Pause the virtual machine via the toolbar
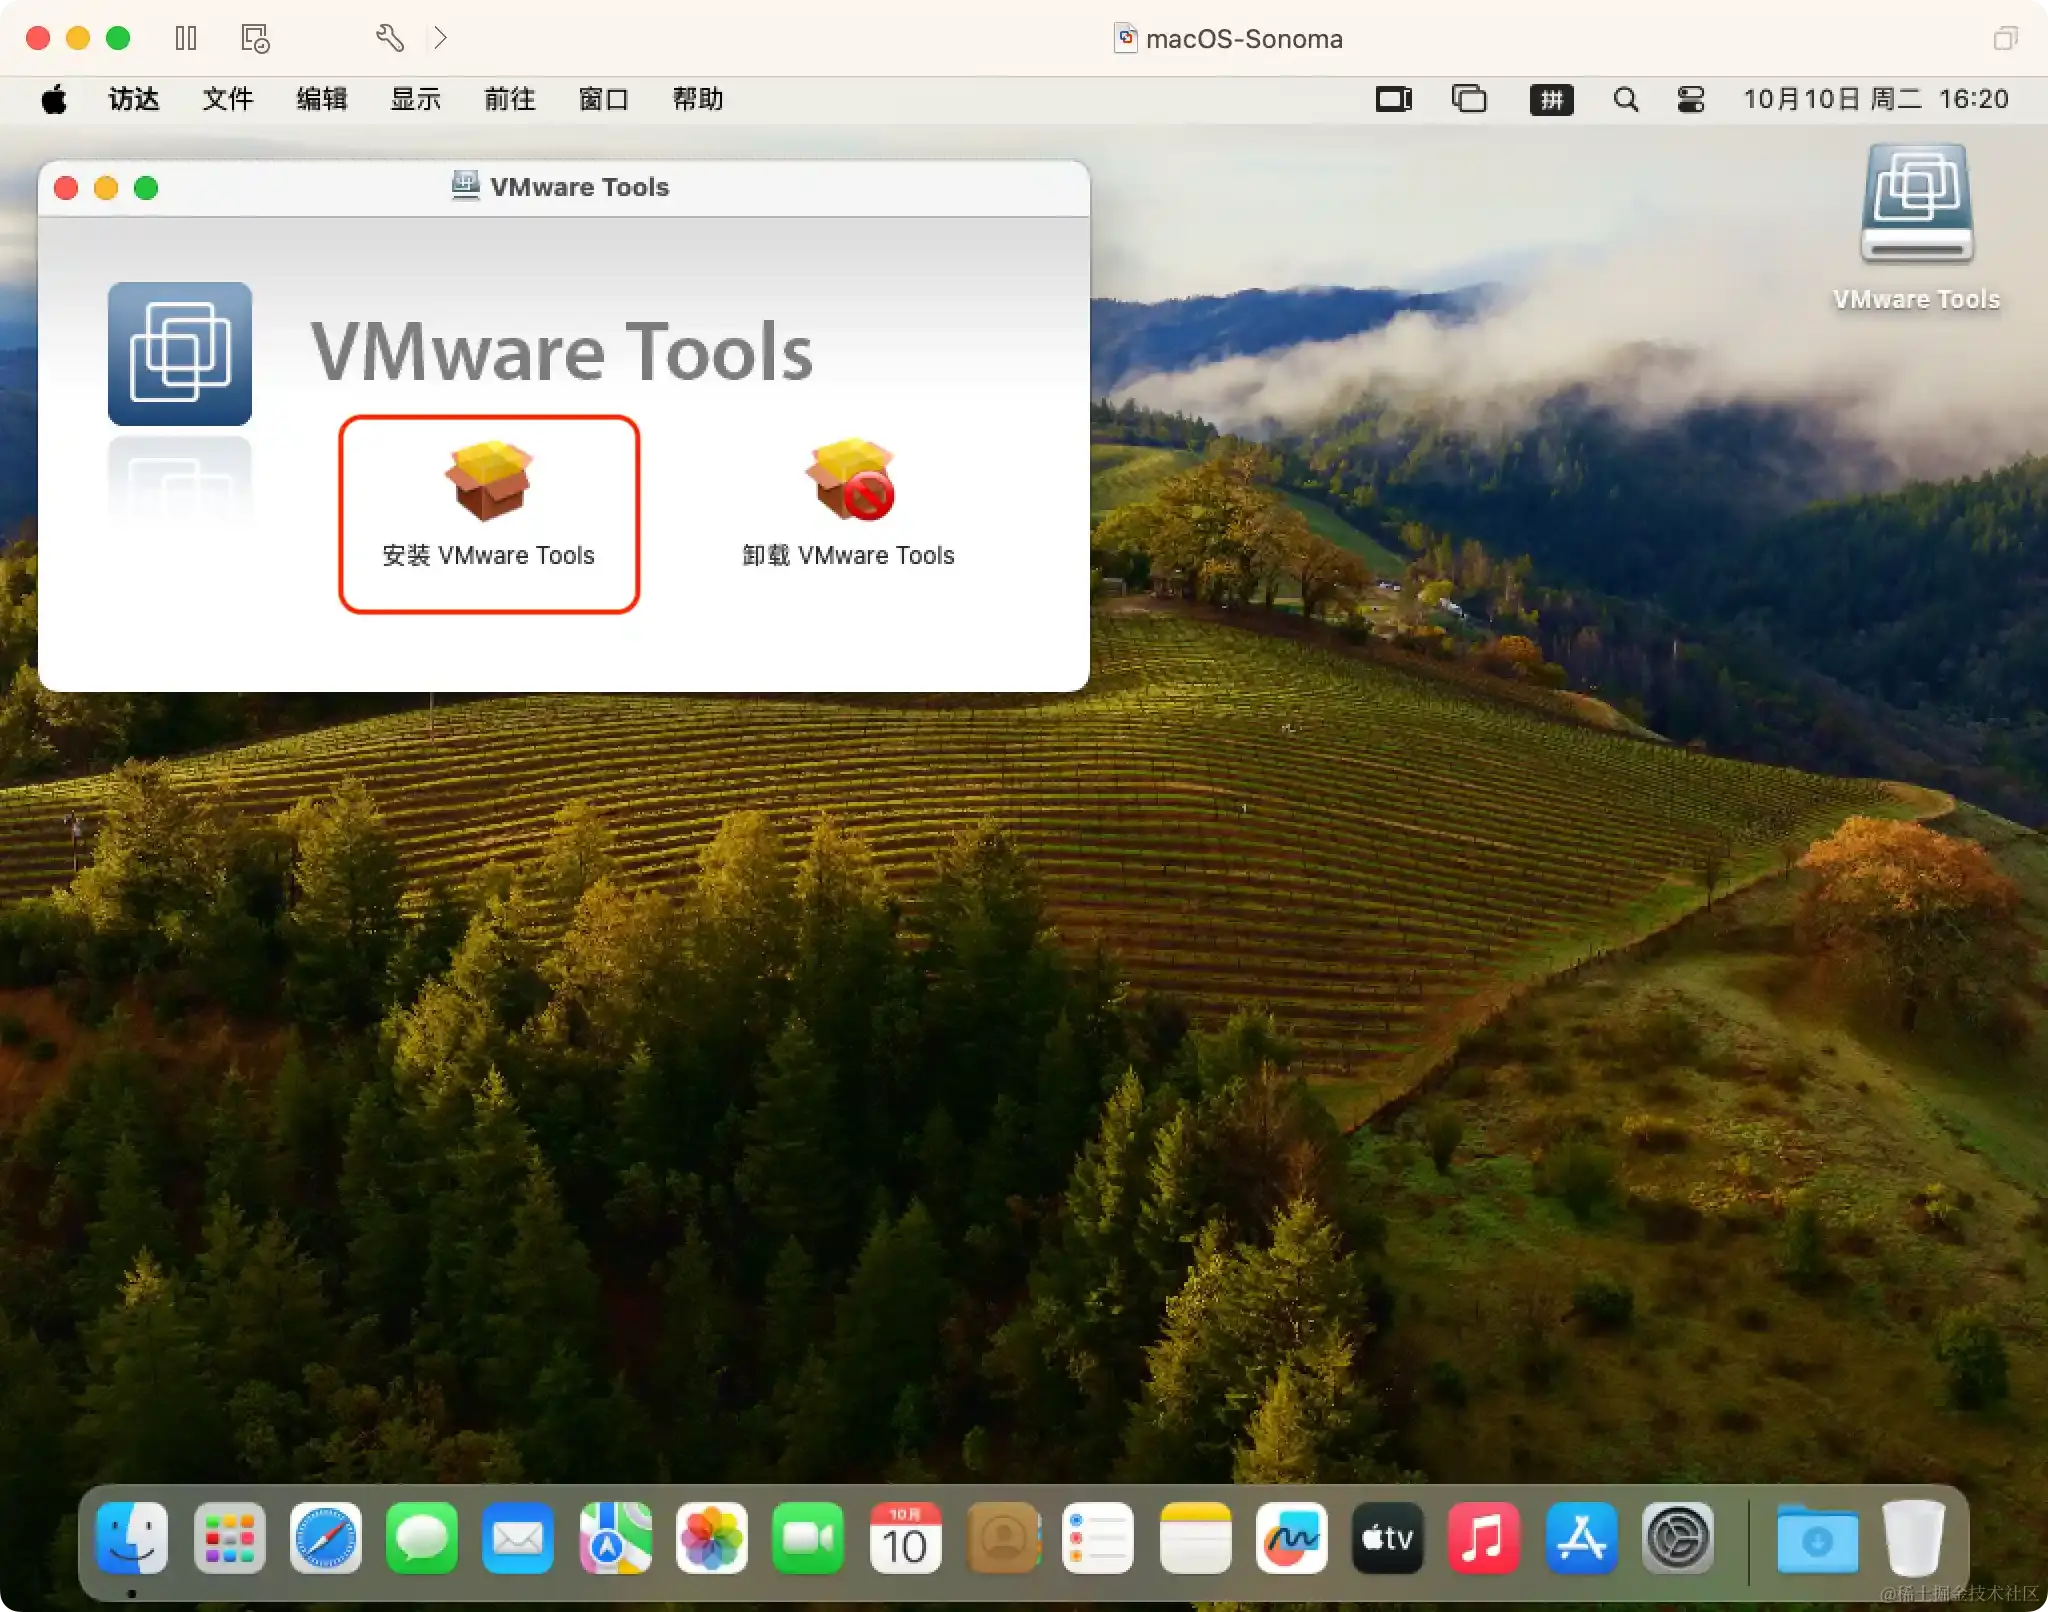 click(186, 38)
